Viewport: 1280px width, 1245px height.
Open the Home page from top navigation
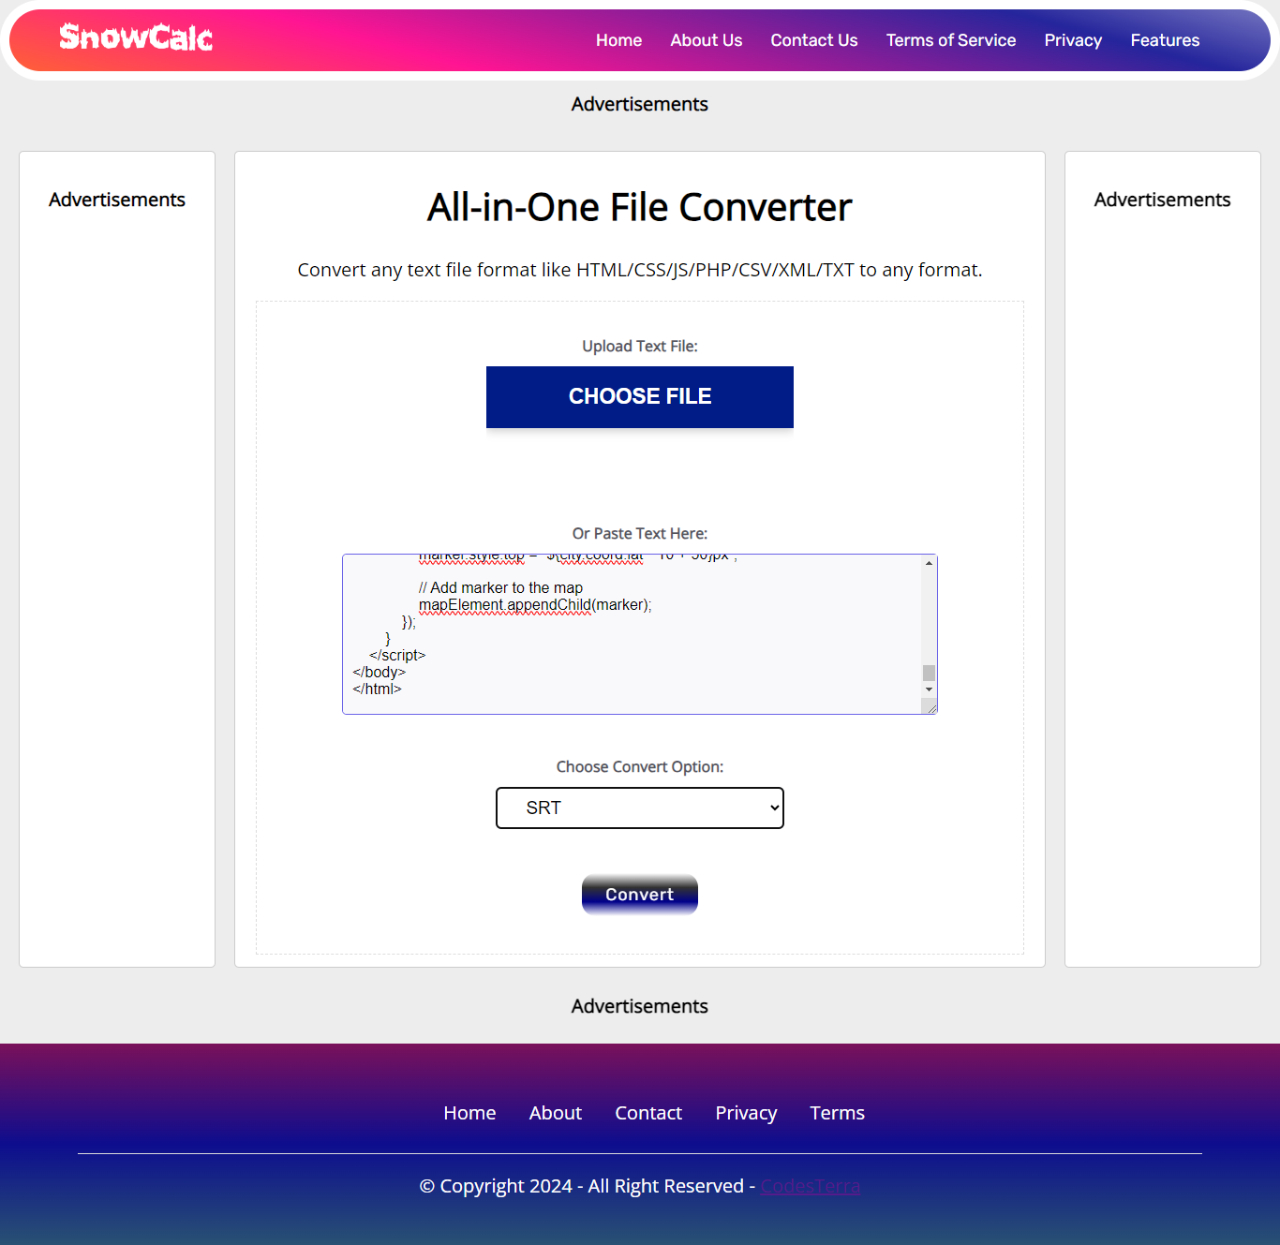[x=618, y=40]
